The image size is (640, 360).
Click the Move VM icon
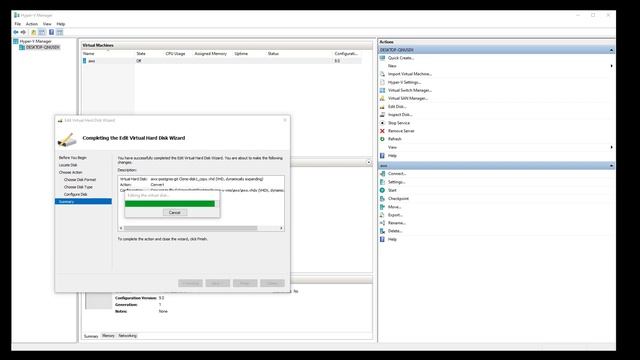click(x=382, y=207)
